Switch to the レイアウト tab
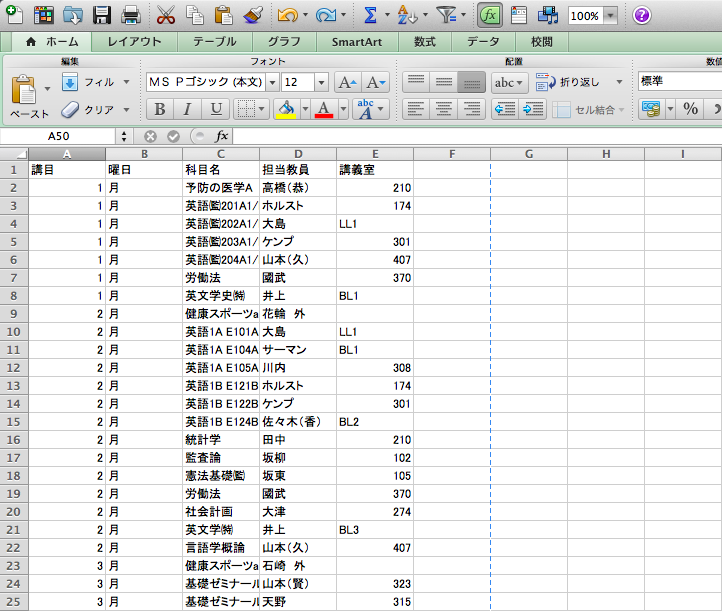Image resolution: width=722 pixels, height=611 pixels. (x=134, y=42)
